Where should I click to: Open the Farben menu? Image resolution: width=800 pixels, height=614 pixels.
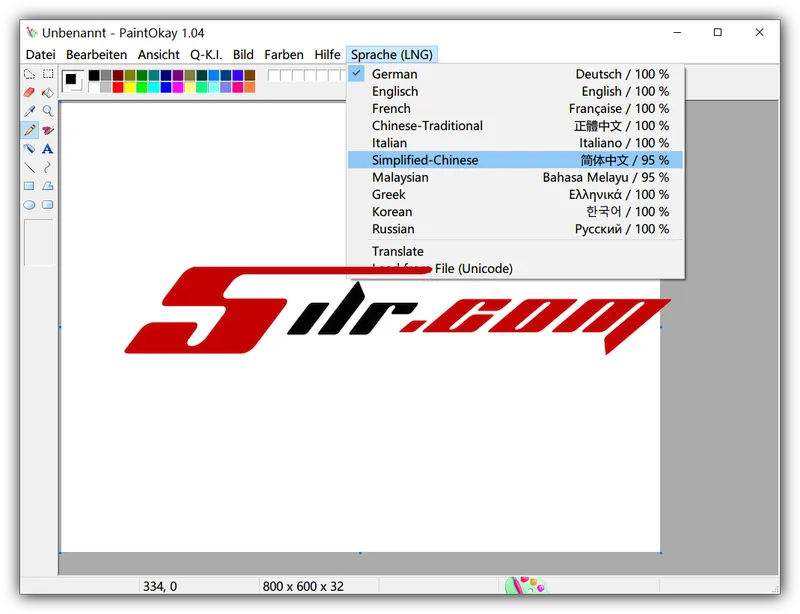pyautogui.click(x=284, y=55)
